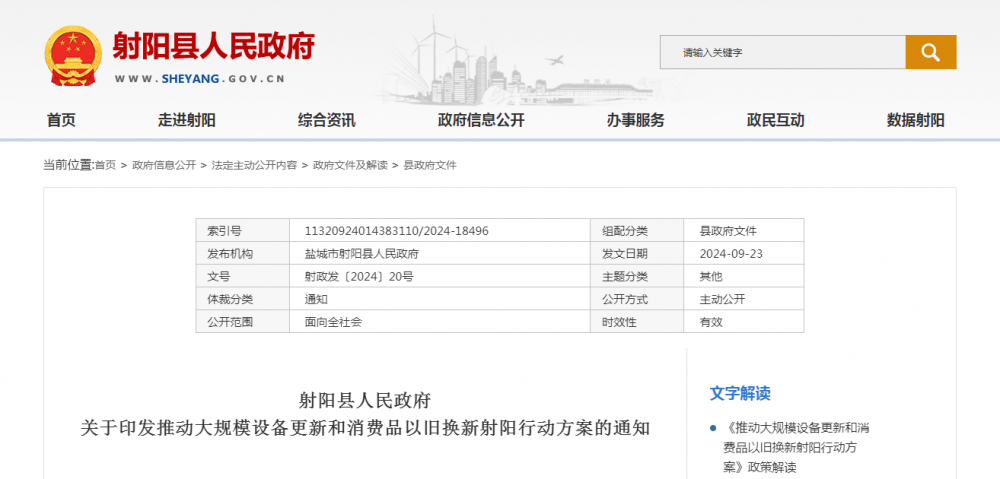Screen dimensions: 1000x479
Task: Click the 主动公开 cell
Action: (723, 299)
